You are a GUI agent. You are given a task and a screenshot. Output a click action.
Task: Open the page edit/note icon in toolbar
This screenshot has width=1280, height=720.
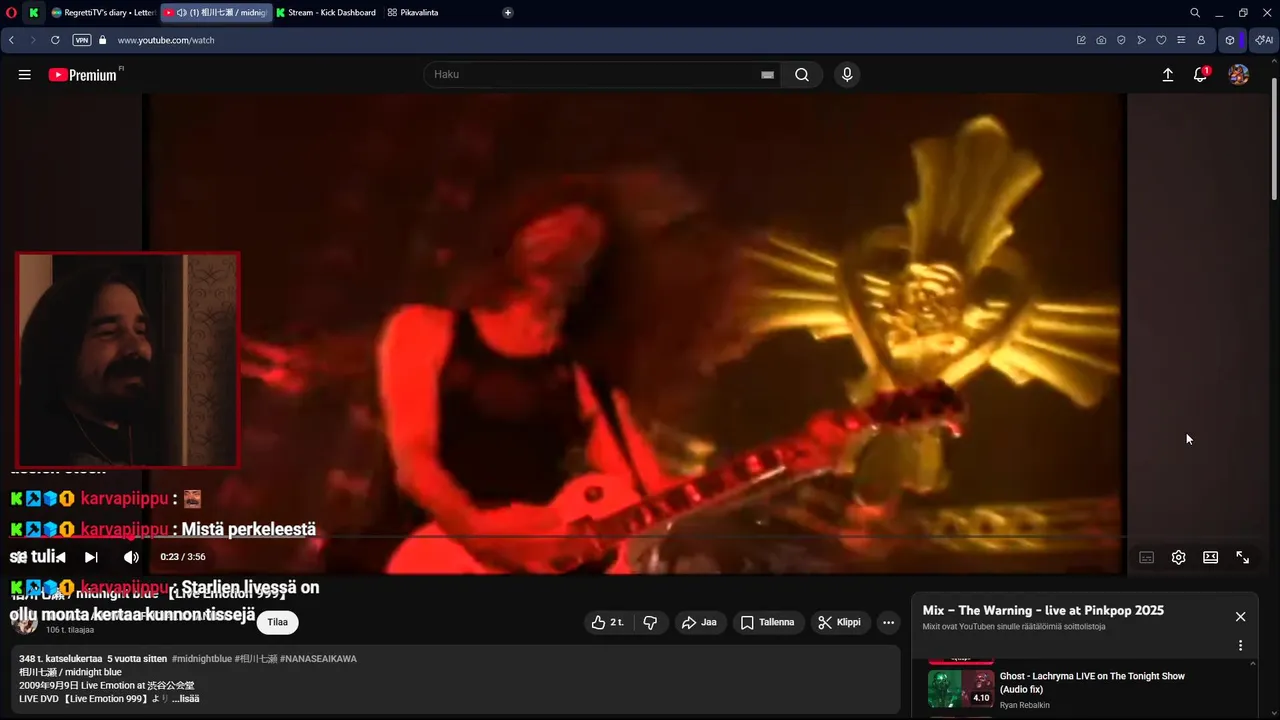click(1081, 40)
